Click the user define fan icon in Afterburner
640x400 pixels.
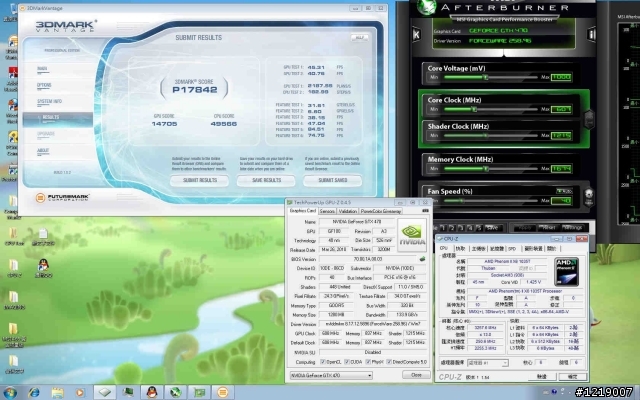pyautogui.click(x=589, y=196)
